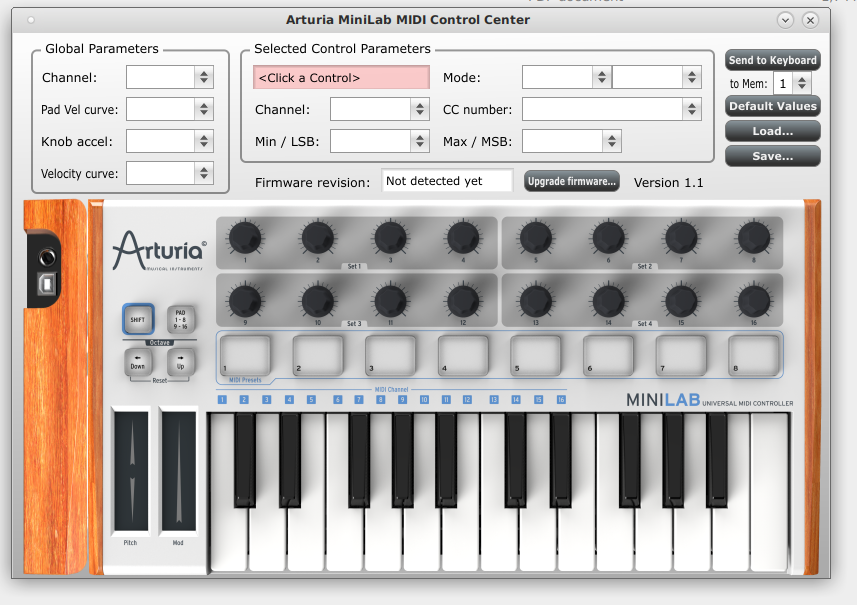Click Upgrade firmware... button
Screen dimensions: 857x605
pos(572,181)
